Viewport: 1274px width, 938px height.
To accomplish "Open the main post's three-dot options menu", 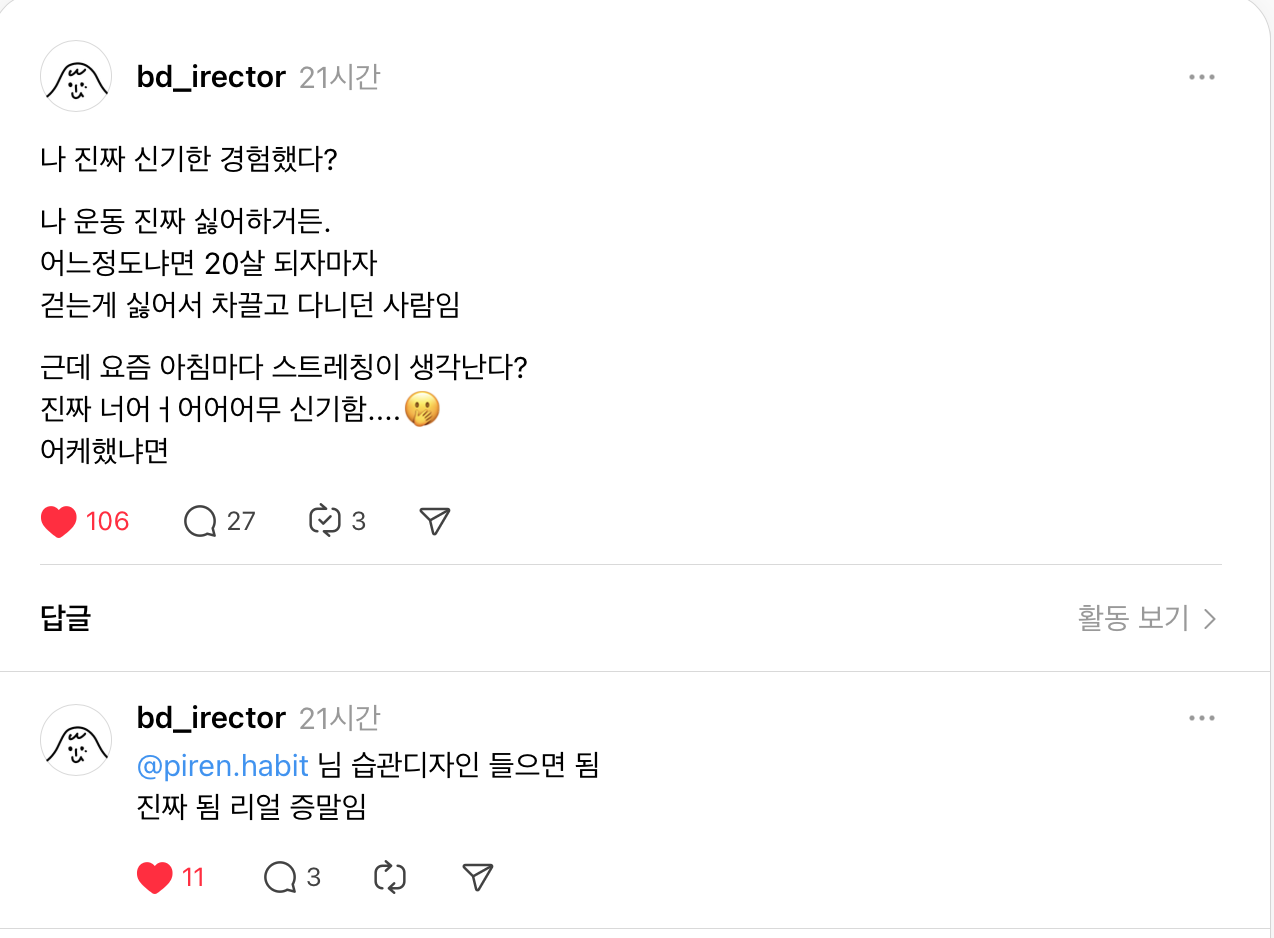I will [1202, 75].
